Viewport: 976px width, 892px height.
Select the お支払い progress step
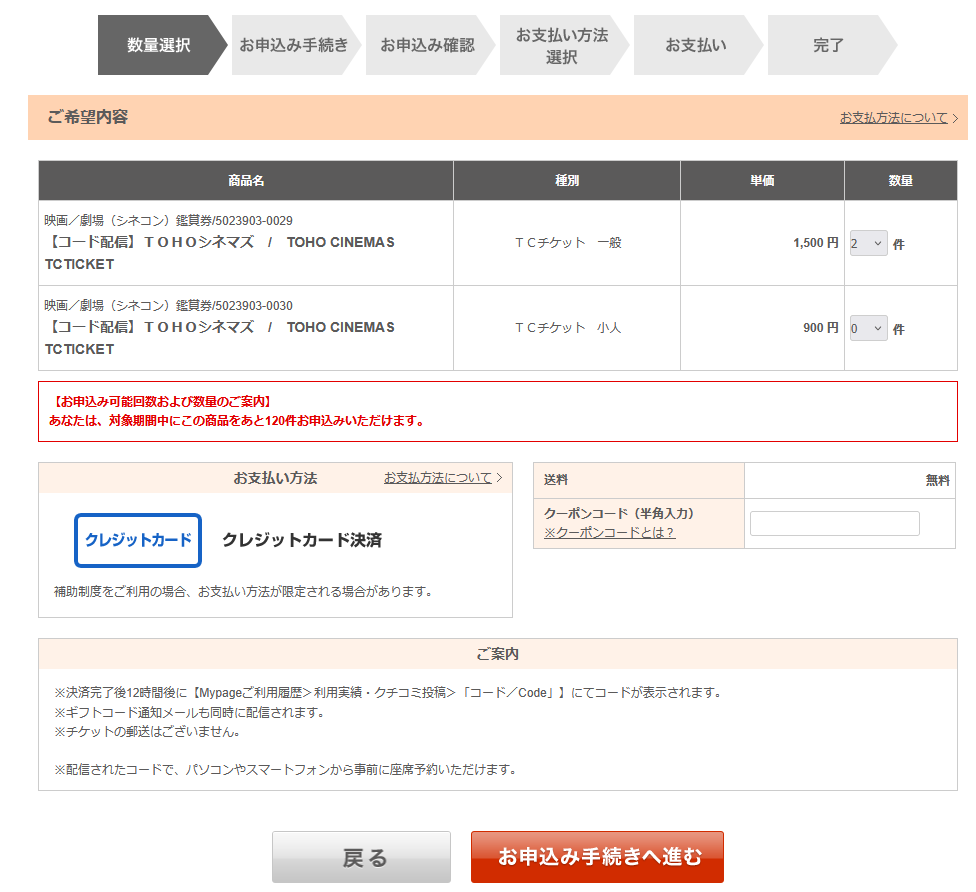click(696, 45)
